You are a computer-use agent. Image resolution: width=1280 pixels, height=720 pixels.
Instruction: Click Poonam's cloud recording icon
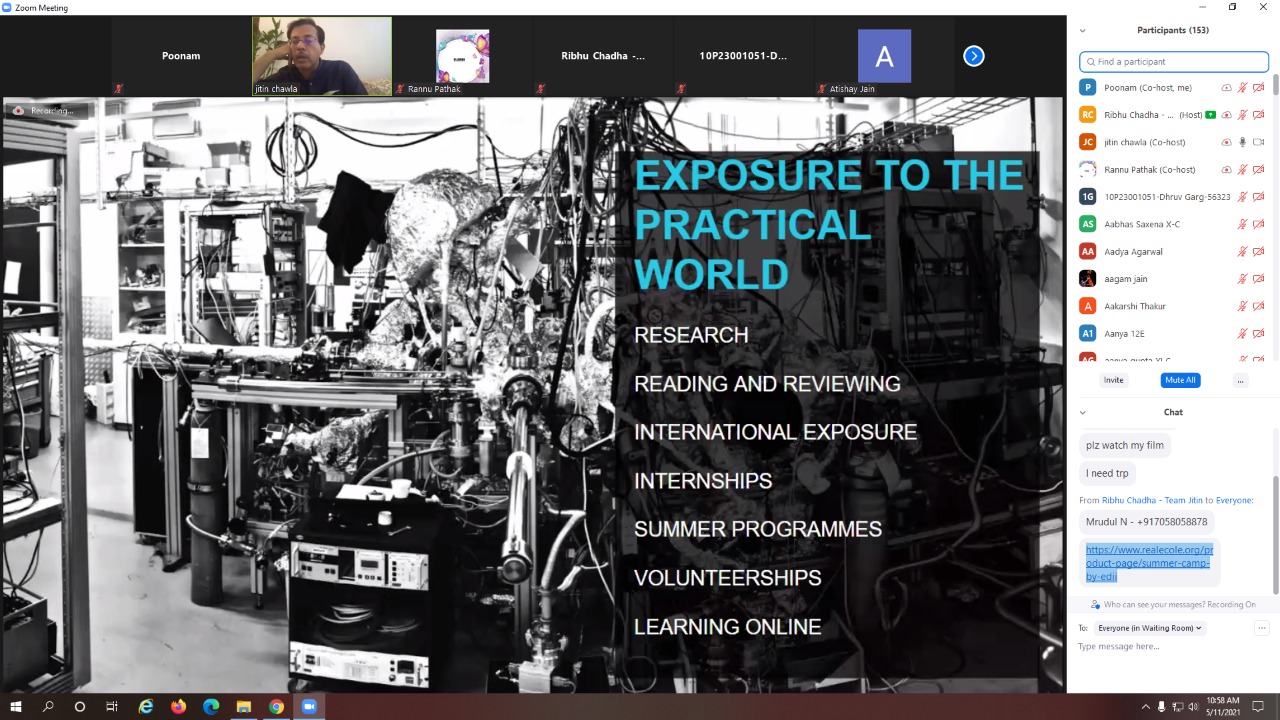[x=1227, y=88]
